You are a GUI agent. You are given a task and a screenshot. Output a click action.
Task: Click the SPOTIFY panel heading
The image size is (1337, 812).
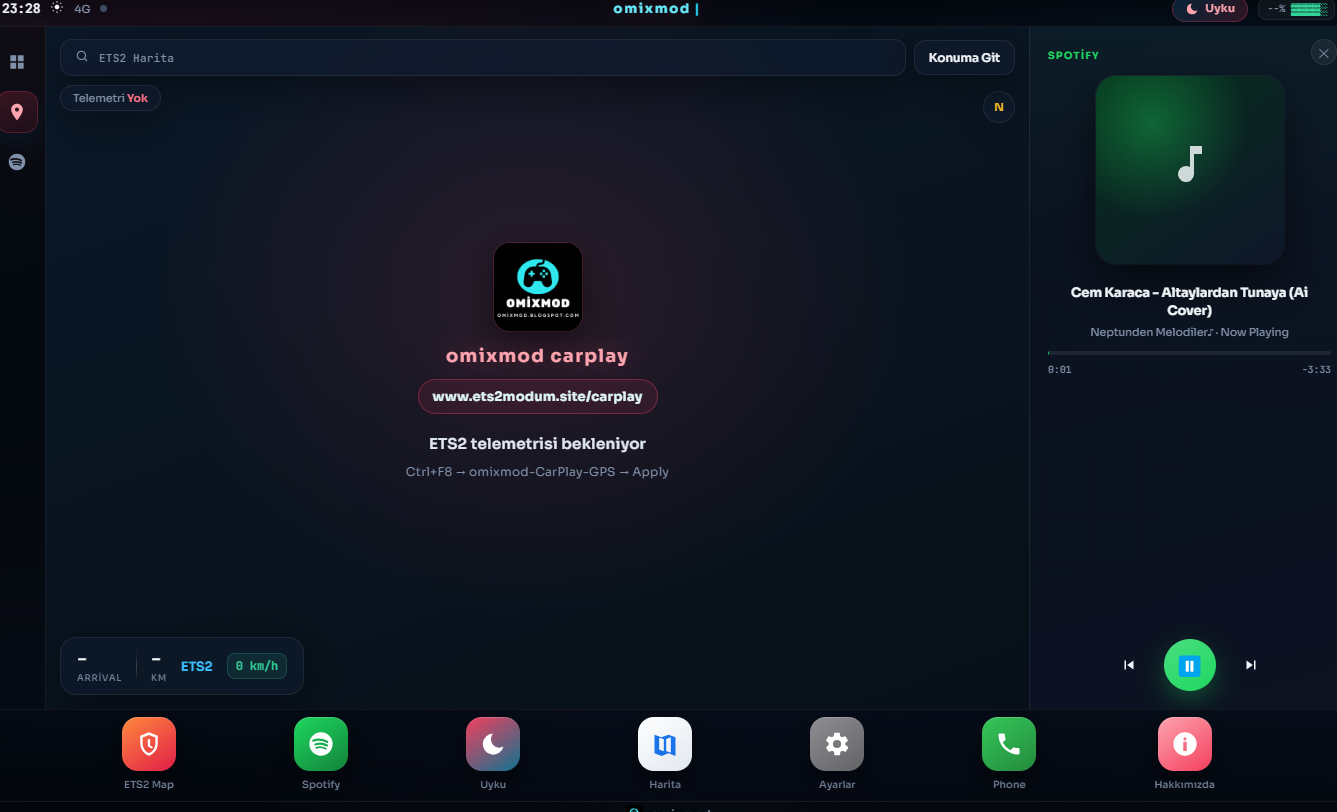coord(1073,55)
